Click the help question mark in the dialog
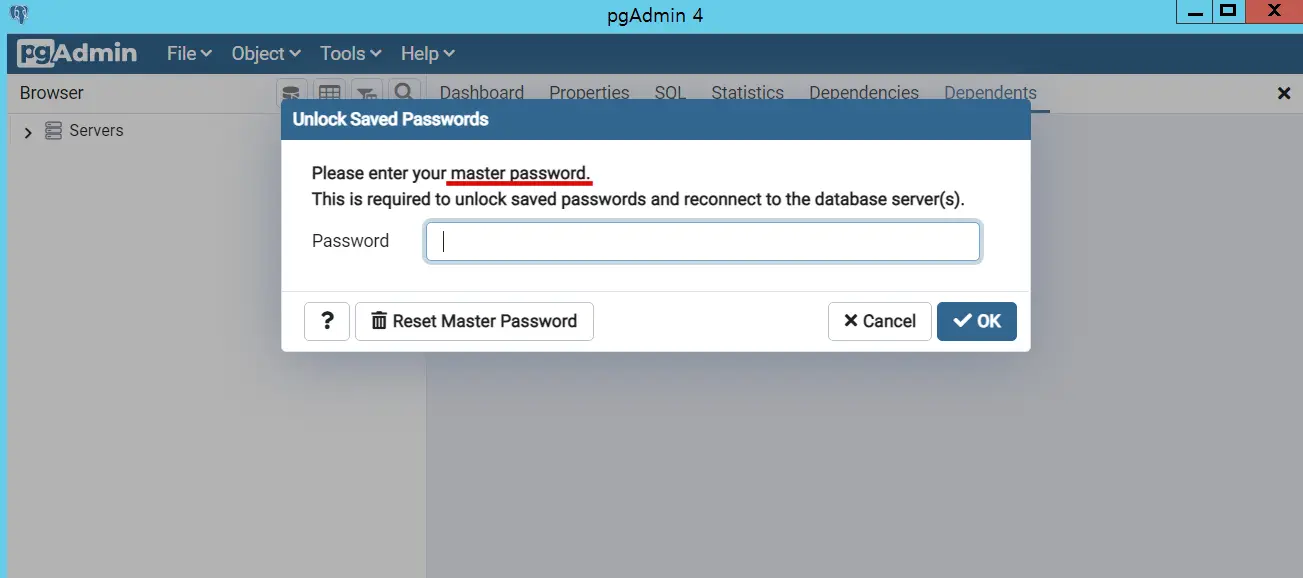The image size is (1303, 578). coord(327,321)
